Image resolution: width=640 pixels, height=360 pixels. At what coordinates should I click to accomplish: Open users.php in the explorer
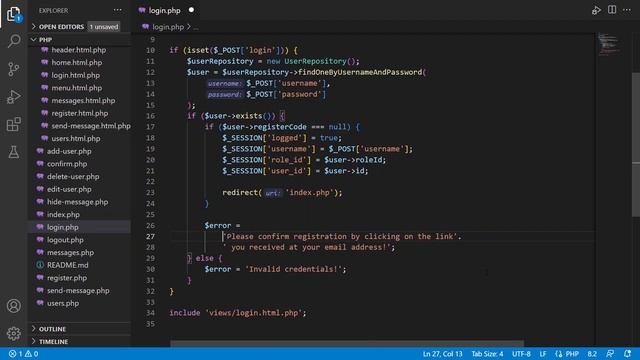63,303
